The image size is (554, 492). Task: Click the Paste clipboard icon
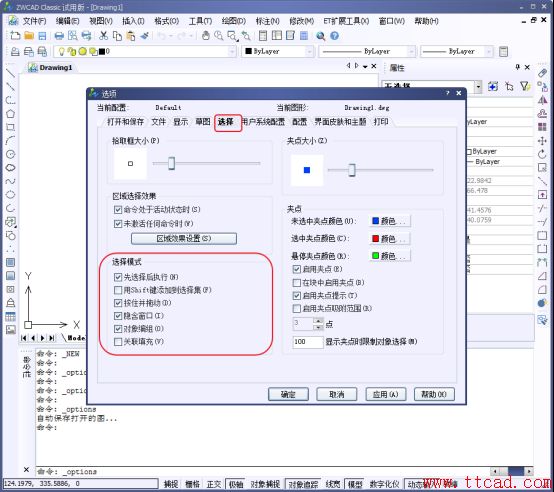pyautogui.click(x=131, y=36)
